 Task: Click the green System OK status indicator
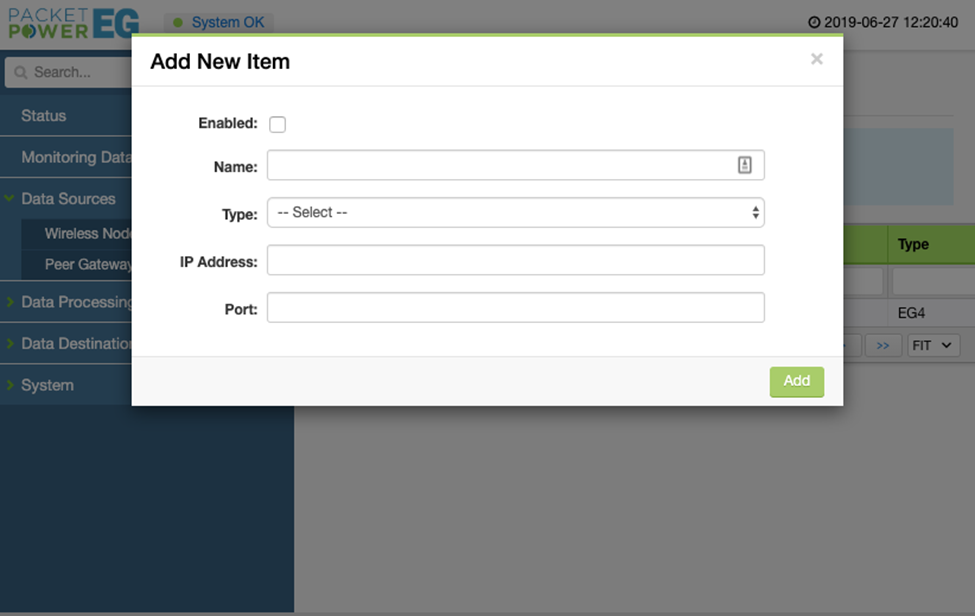(x=179, y=22)
